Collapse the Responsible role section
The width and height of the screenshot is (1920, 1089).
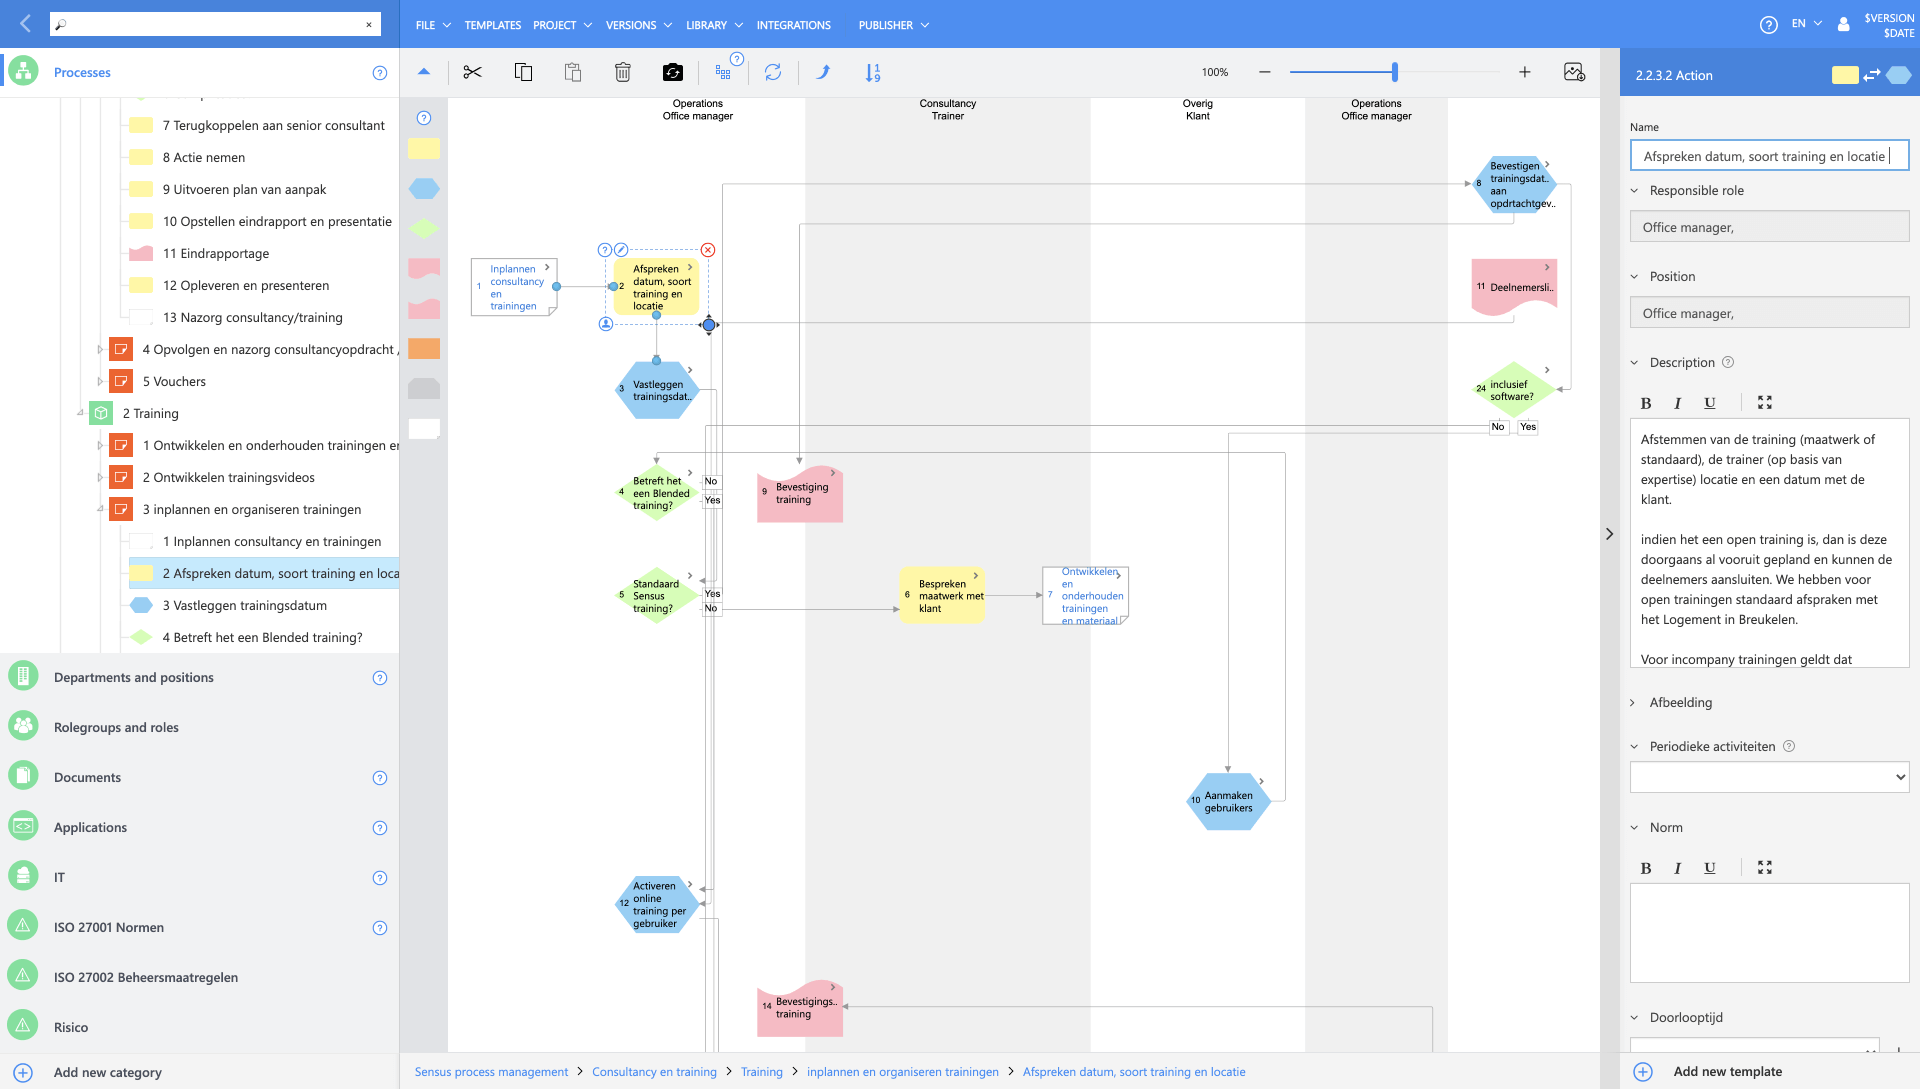[1635, 190]
